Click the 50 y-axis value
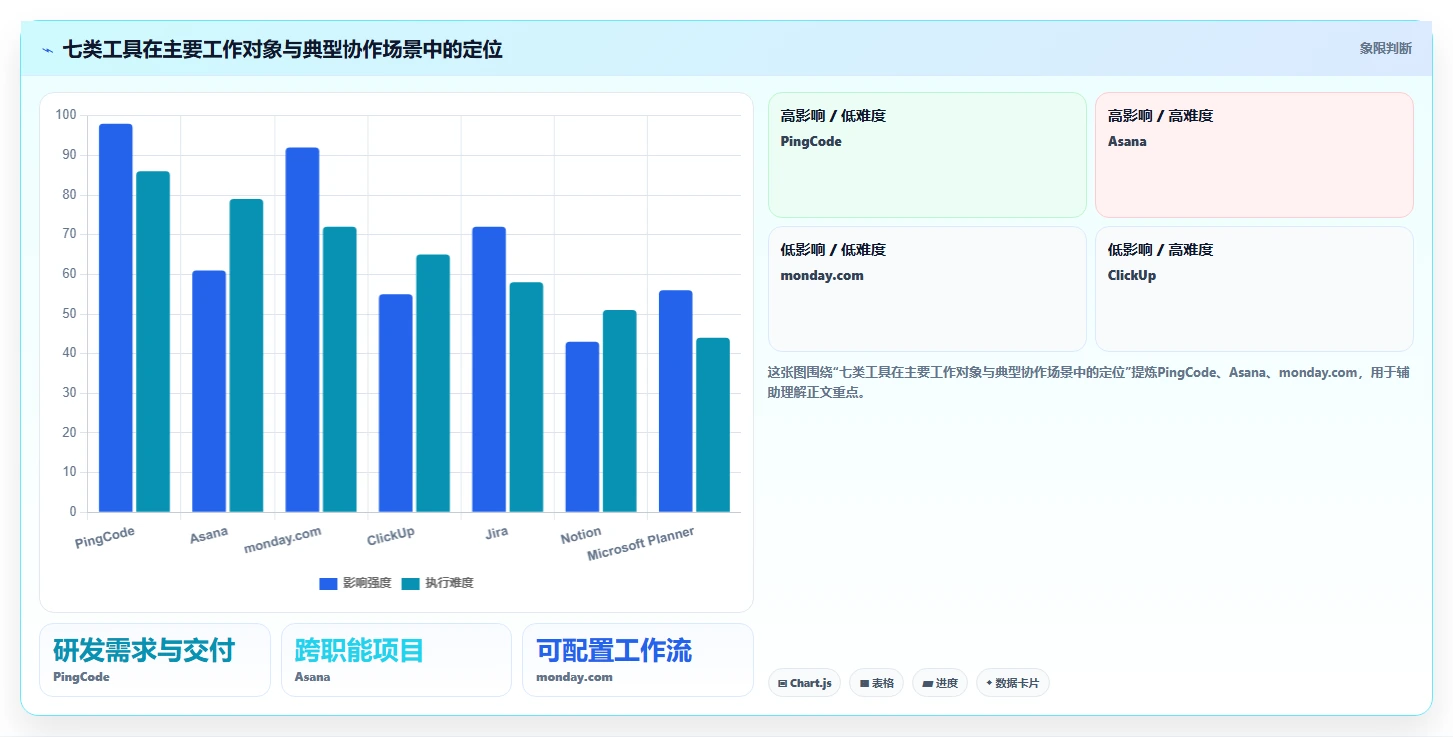 click(x=69, y=314)
